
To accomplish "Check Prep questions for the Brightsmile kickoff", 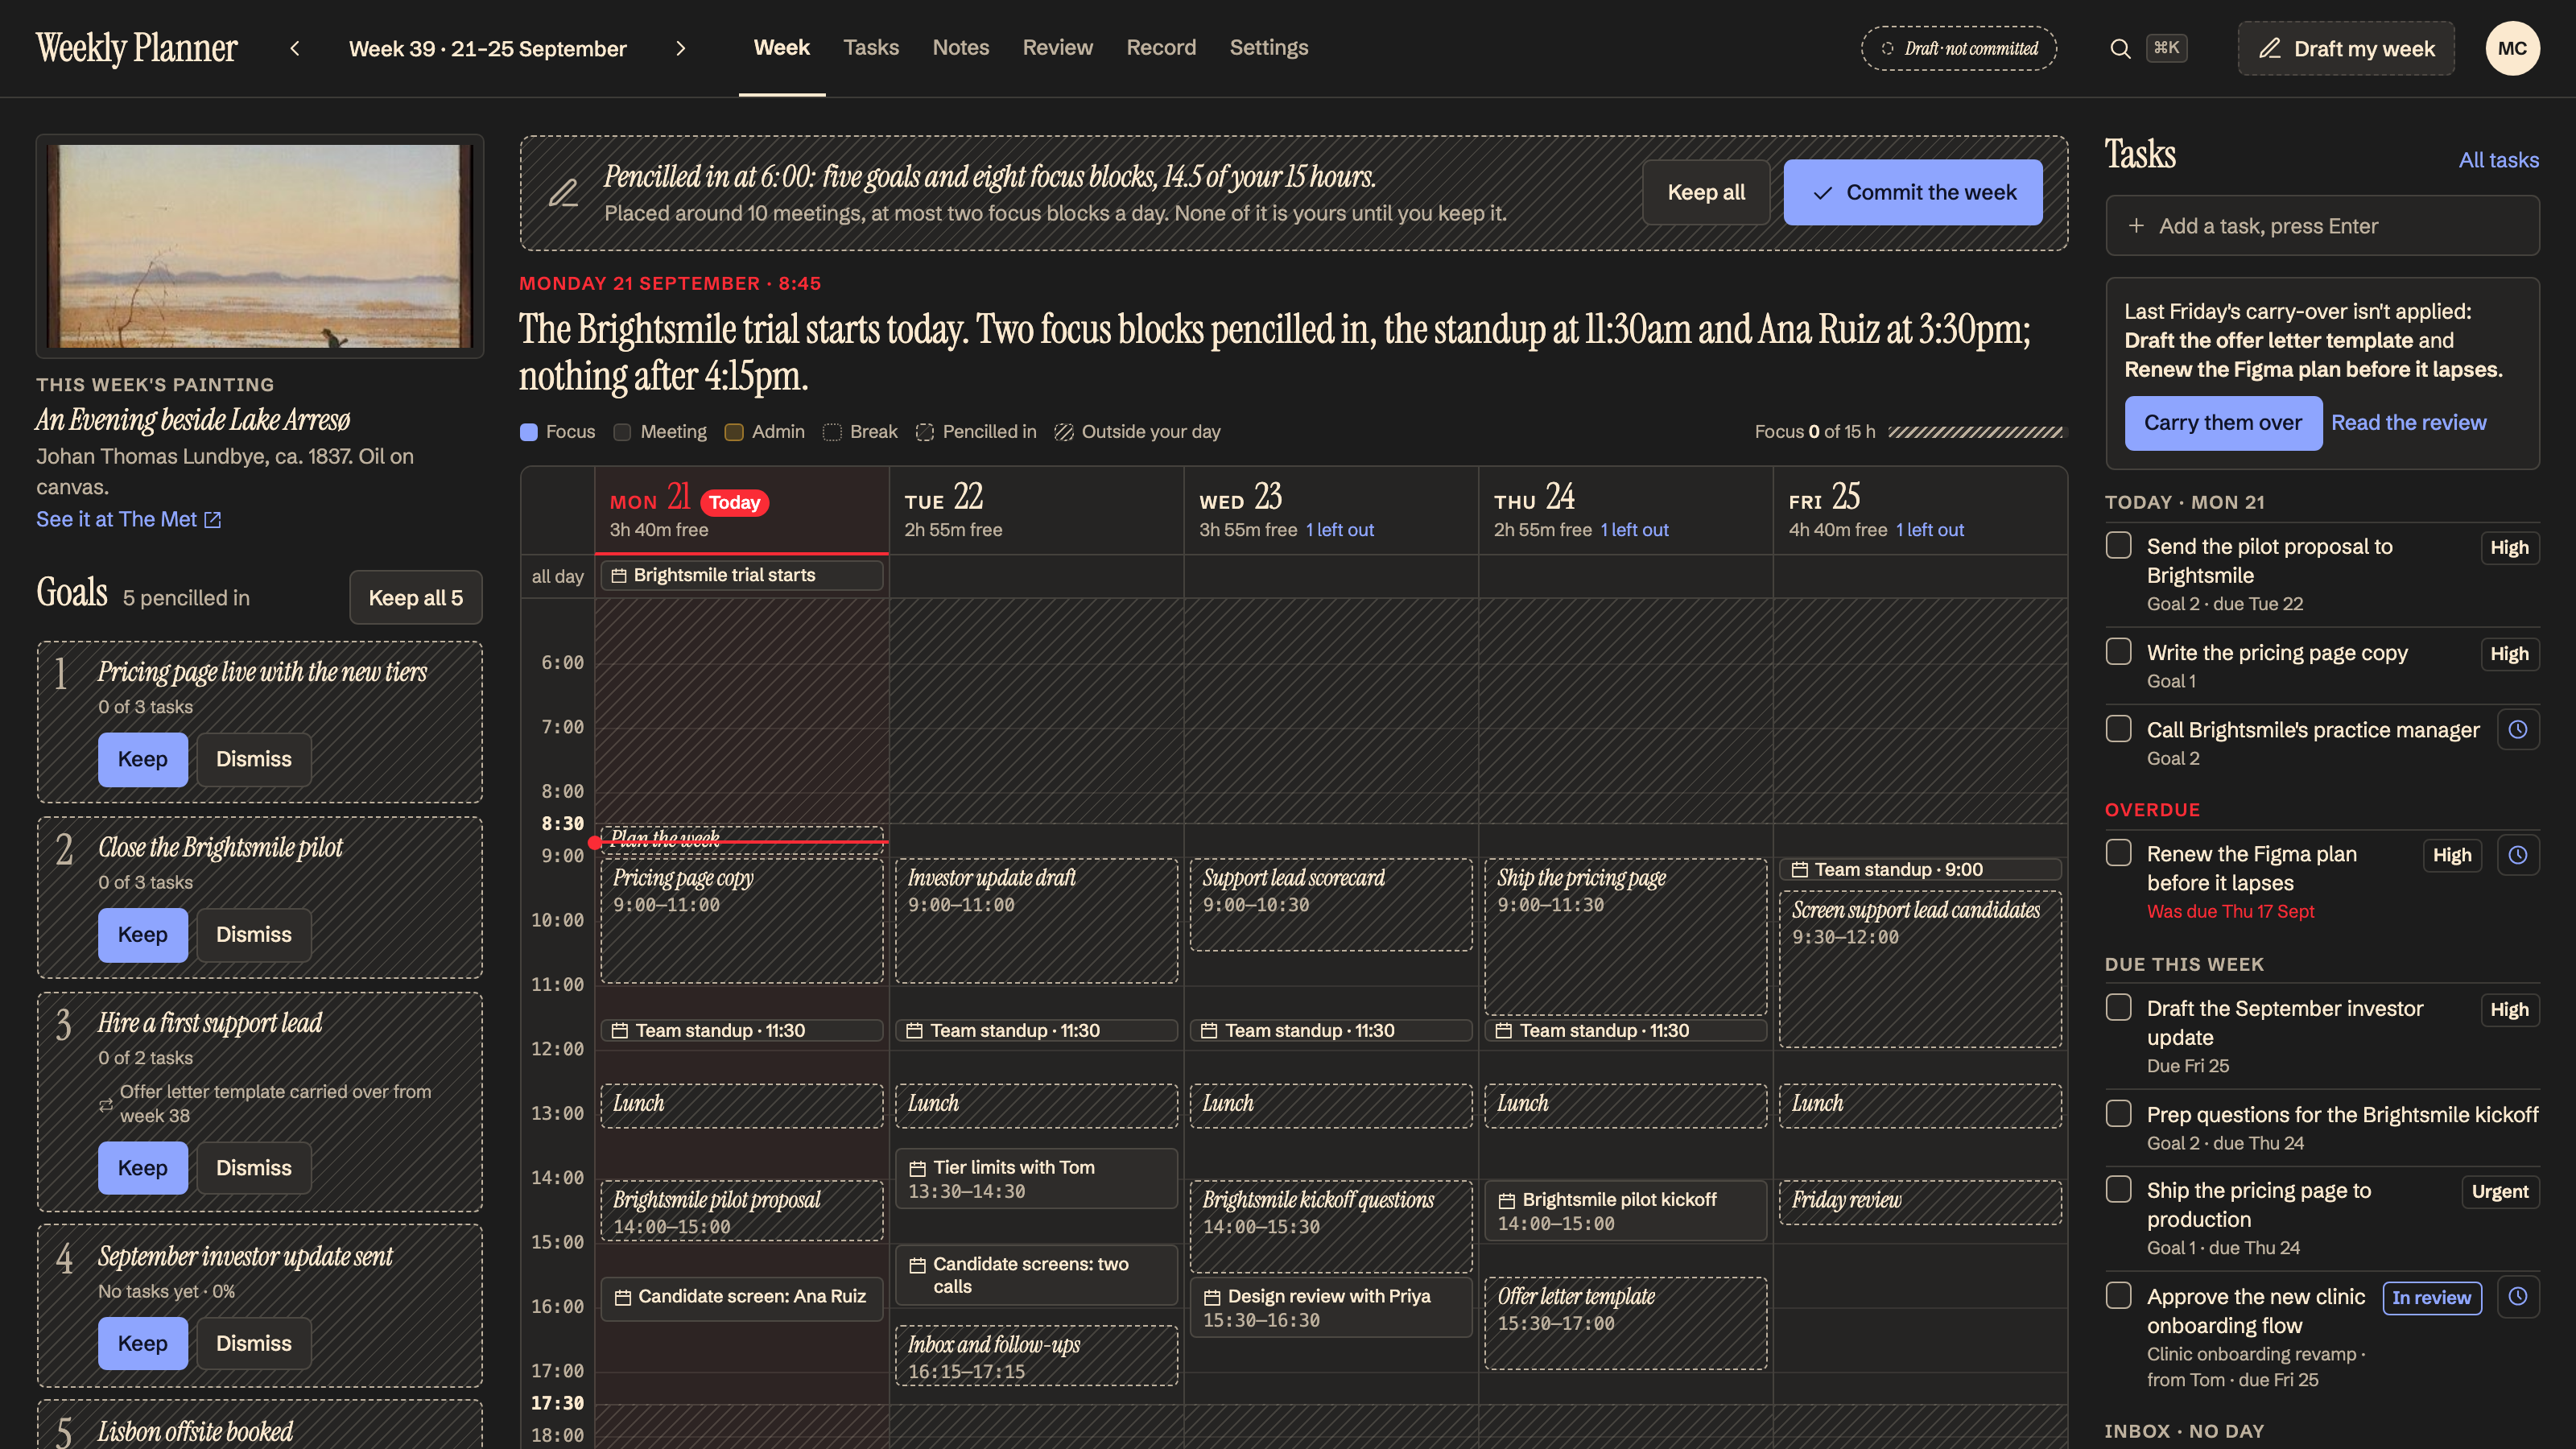I will [x=2118, y=1113].
